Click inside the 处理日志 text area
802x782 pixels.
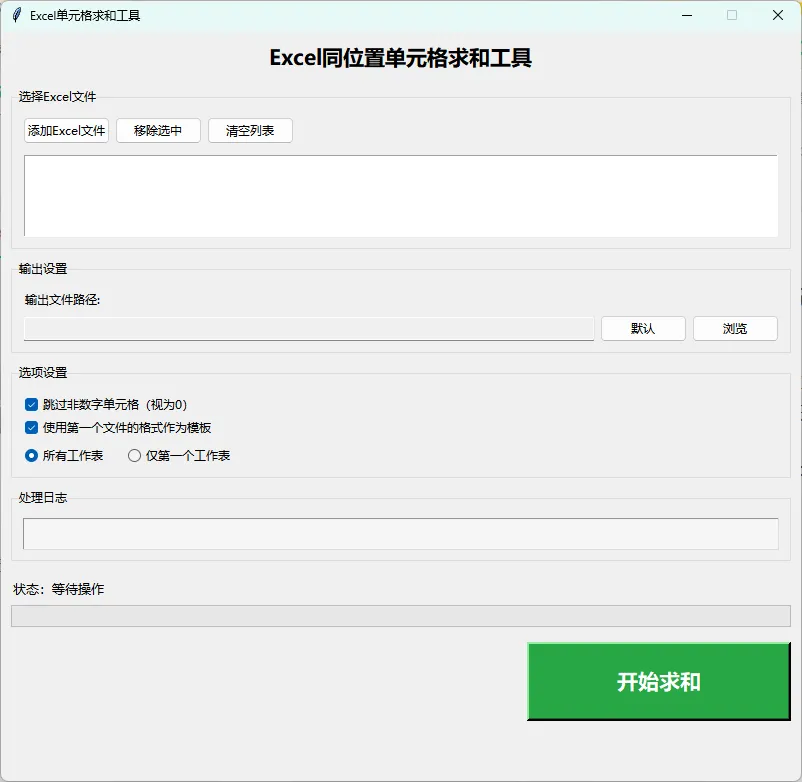(401, 534)
